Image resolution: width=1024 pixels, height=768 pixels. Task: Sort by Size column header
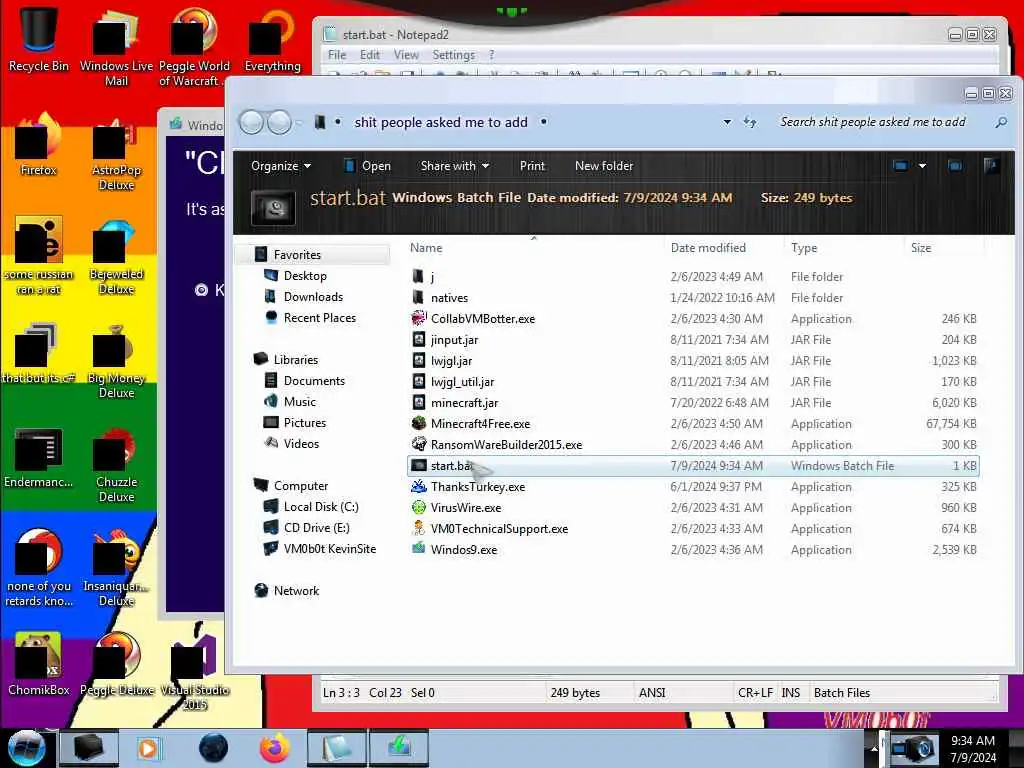pos(921,248)
